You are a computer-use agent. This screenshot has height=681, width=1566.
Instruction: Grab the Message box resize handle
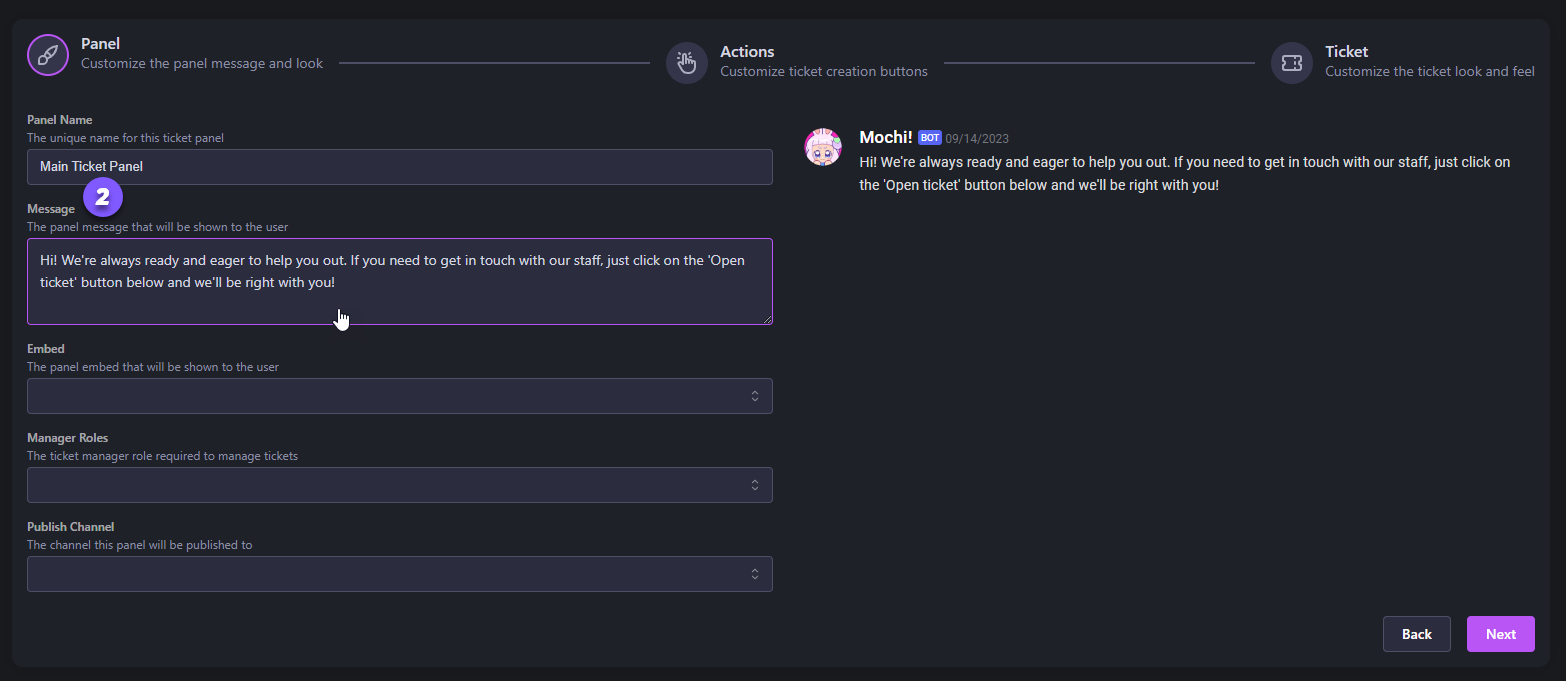(768, 320)
